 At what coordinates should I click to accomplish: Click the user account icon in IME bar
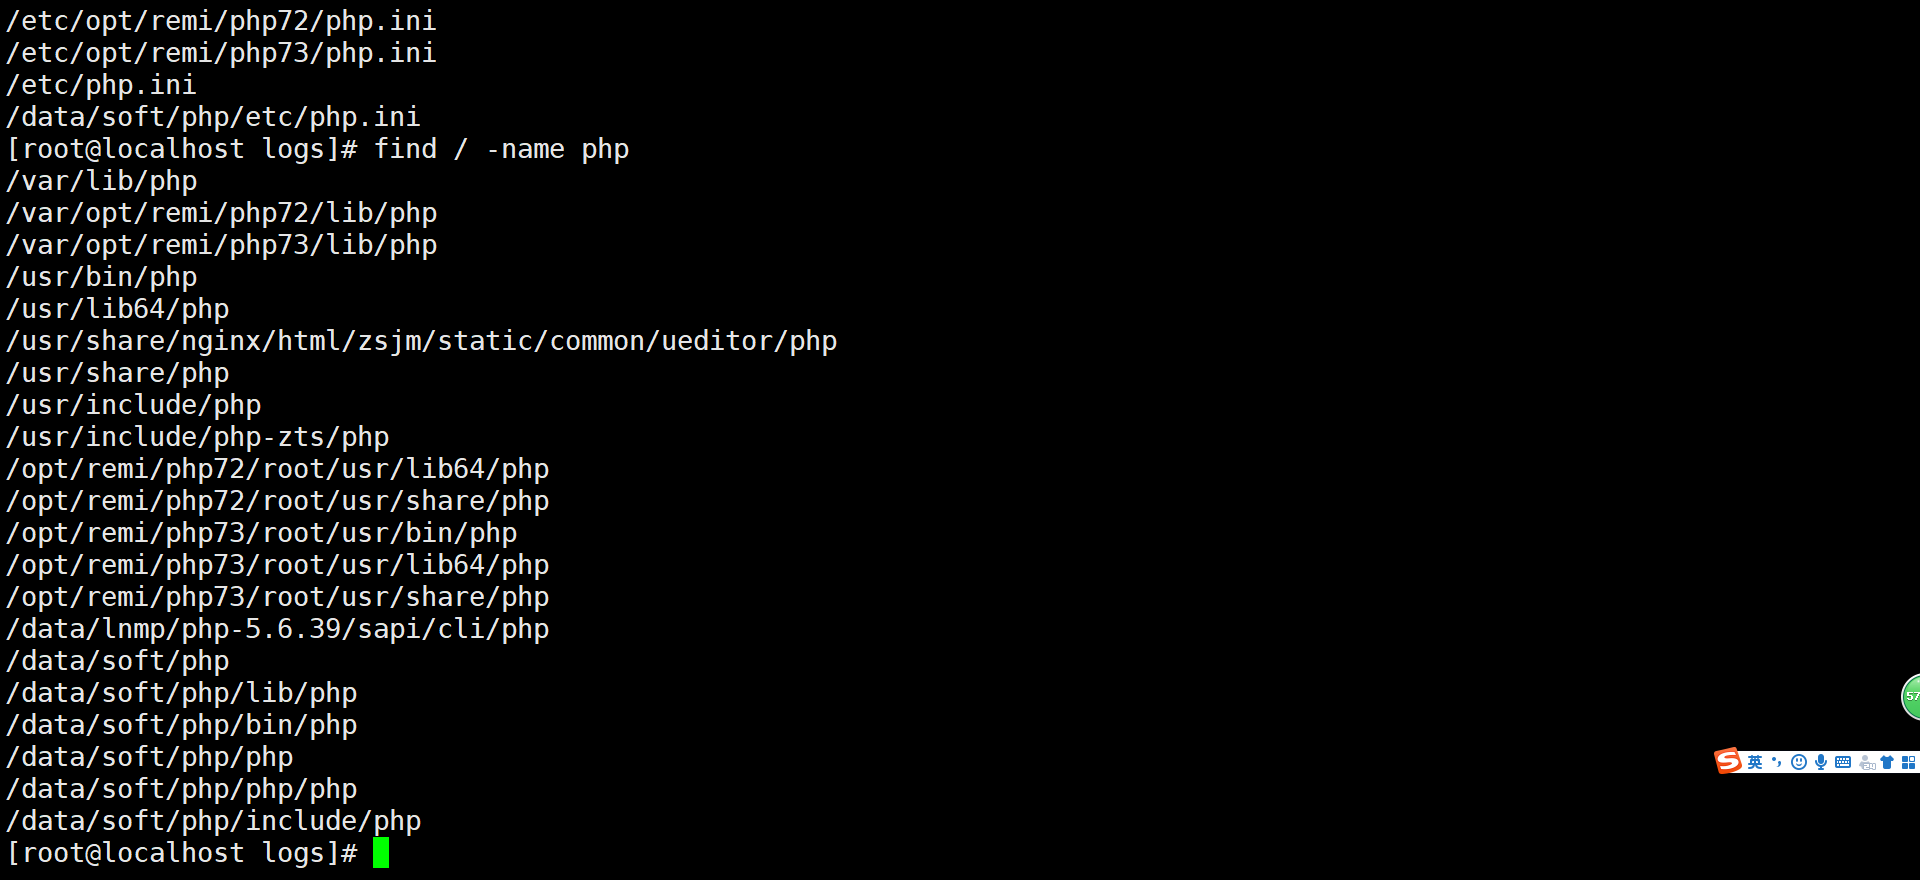click(1866, 762)
